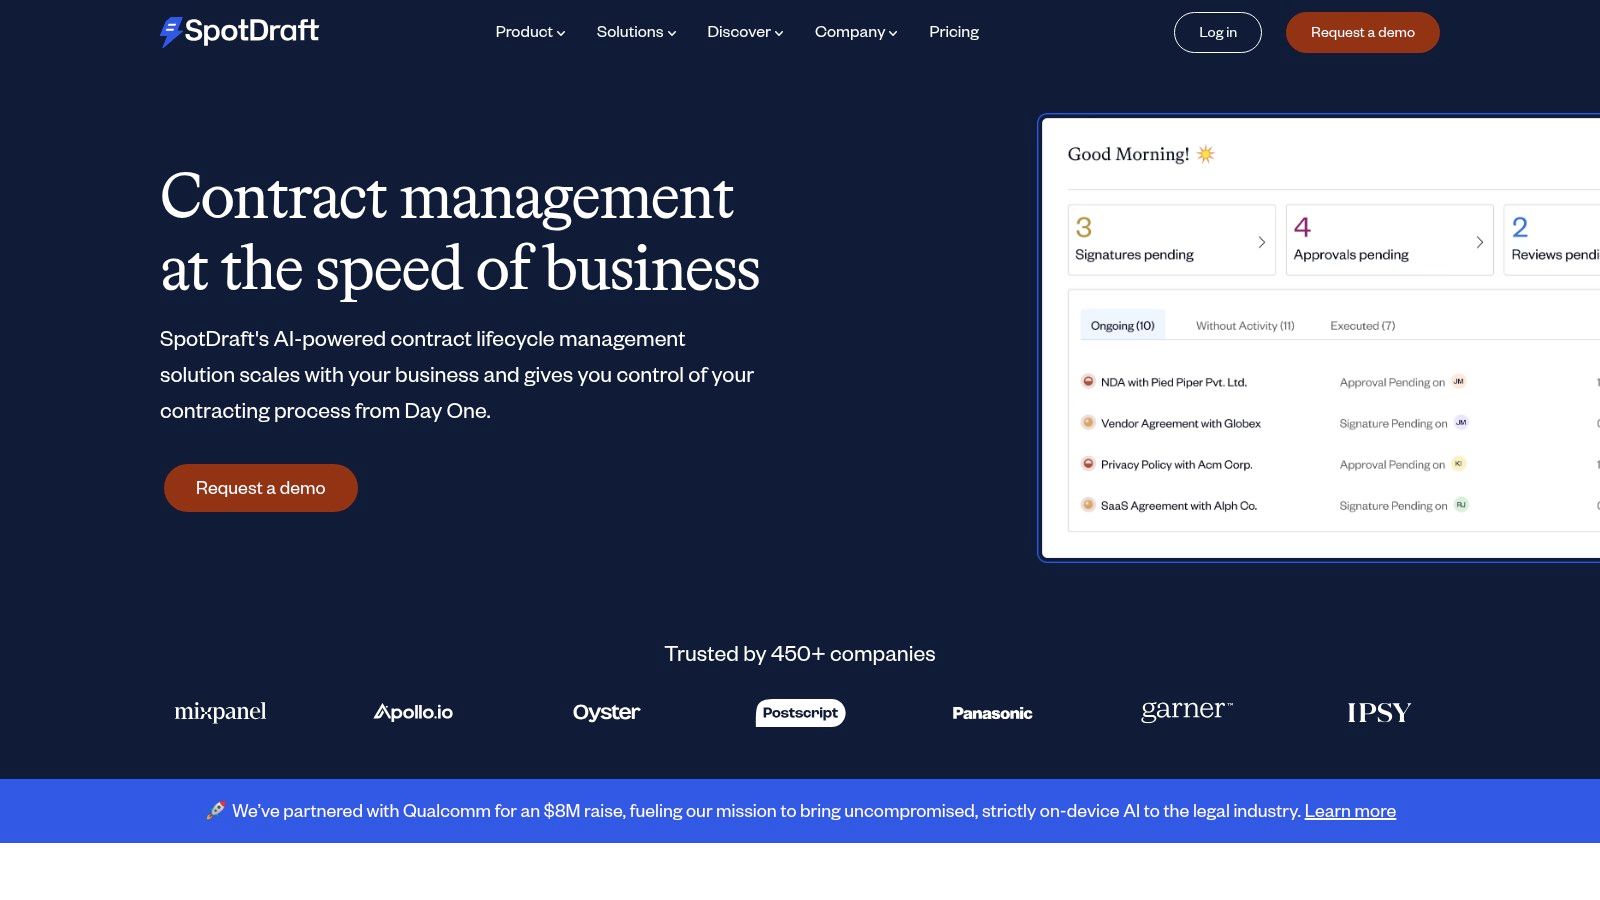Click the Signatures pending count 3
Image resolution: width=1600 pixels, height=900 pixels.
tap(1083, 227)
